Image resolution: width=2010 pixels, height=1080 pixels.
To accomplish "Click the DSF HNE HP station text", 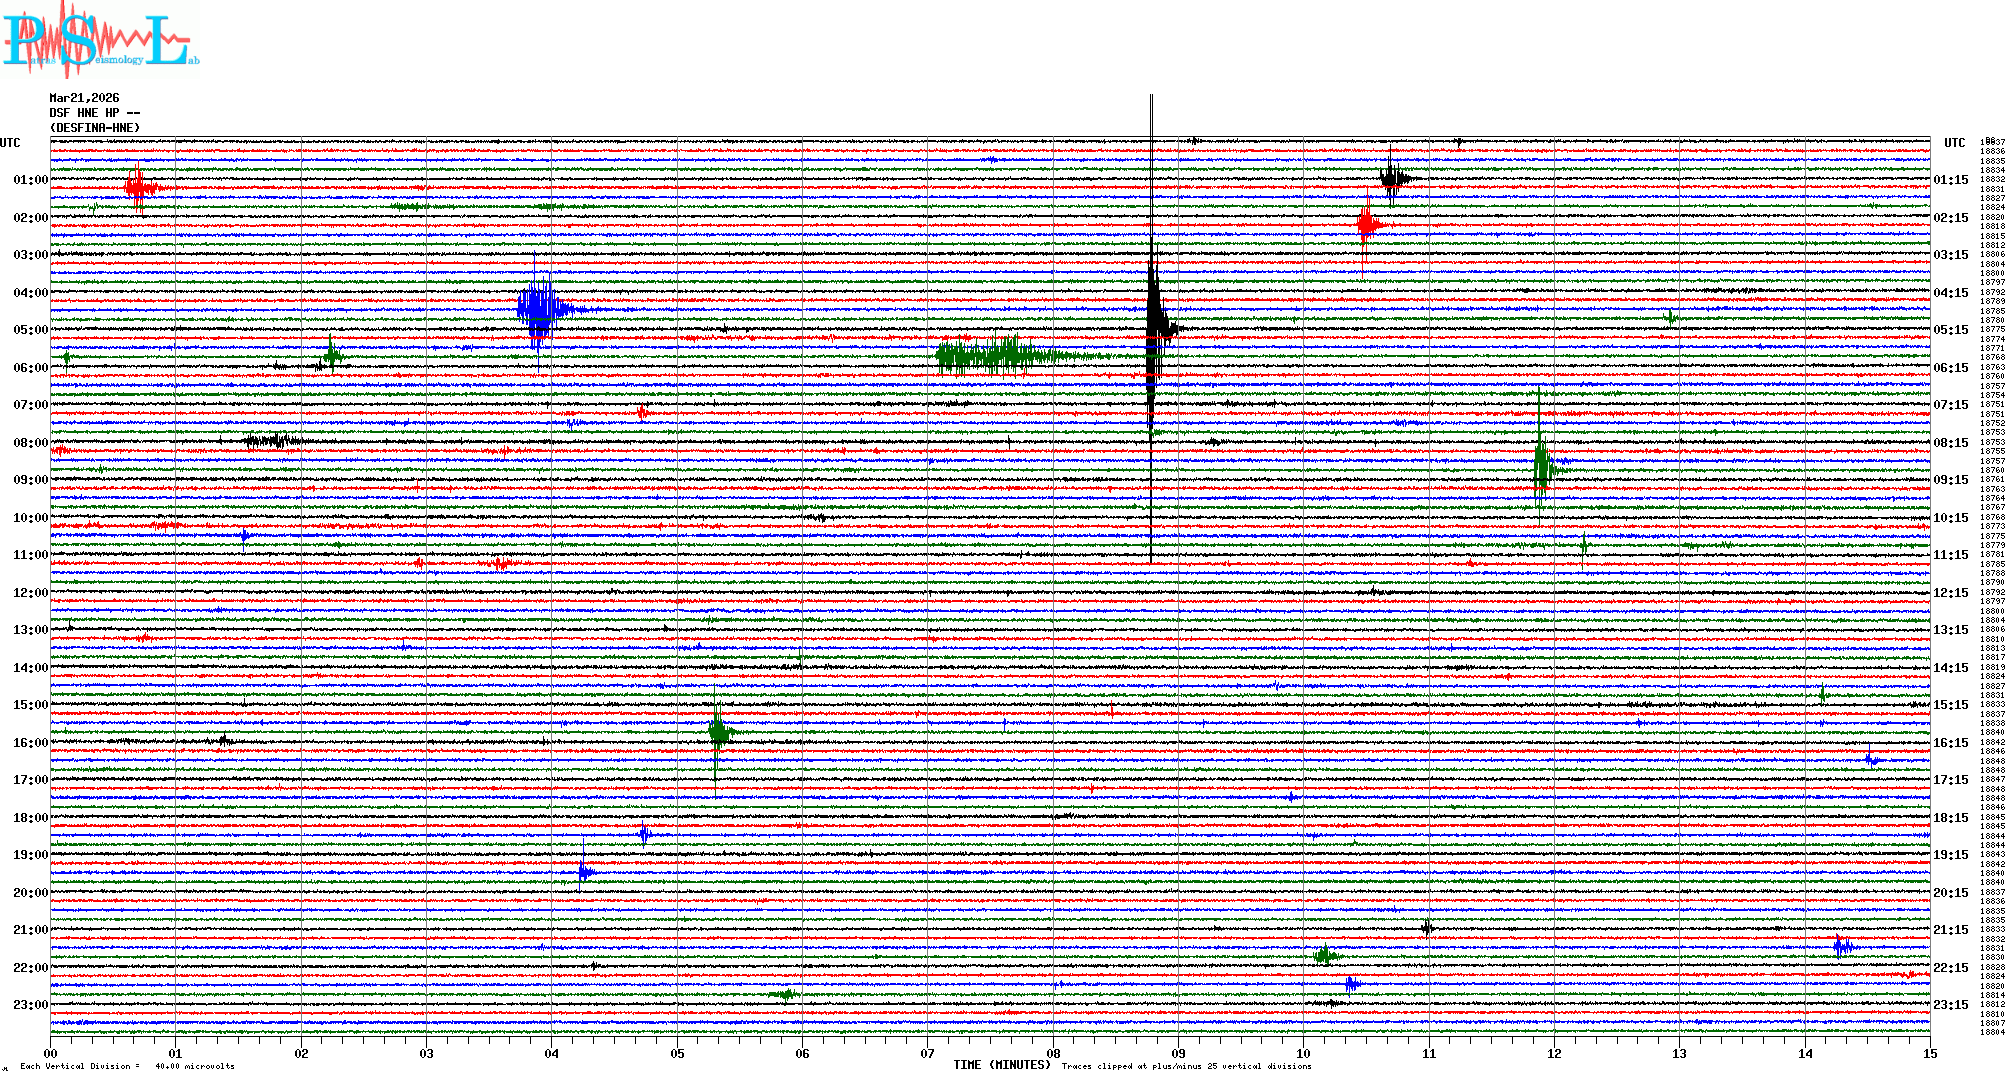I will [94, 113].
